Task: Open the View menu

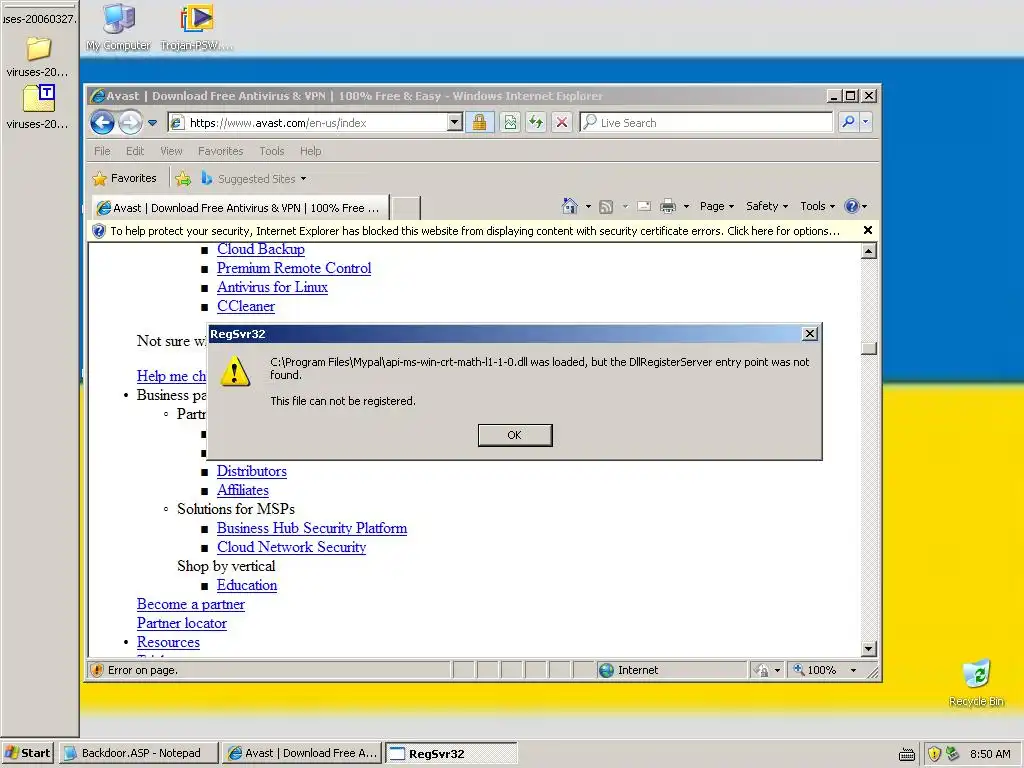Action: point(171,151)
